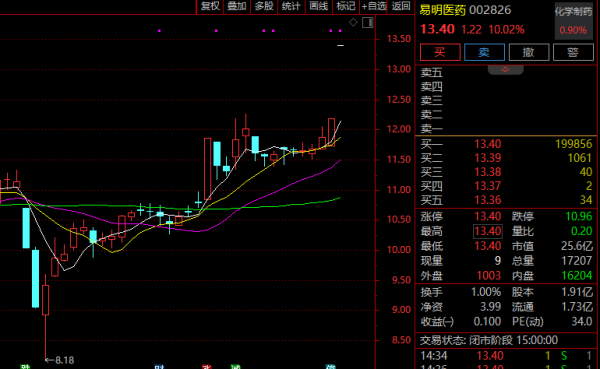Click the 警 alert button
The width and height of the screenshot is (600, 369).
(x=573, y=52)
